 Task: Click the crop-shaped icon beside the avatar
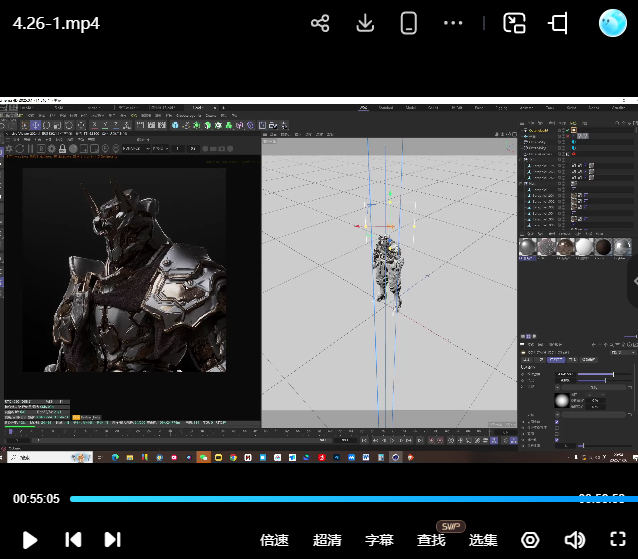(558, 23)
